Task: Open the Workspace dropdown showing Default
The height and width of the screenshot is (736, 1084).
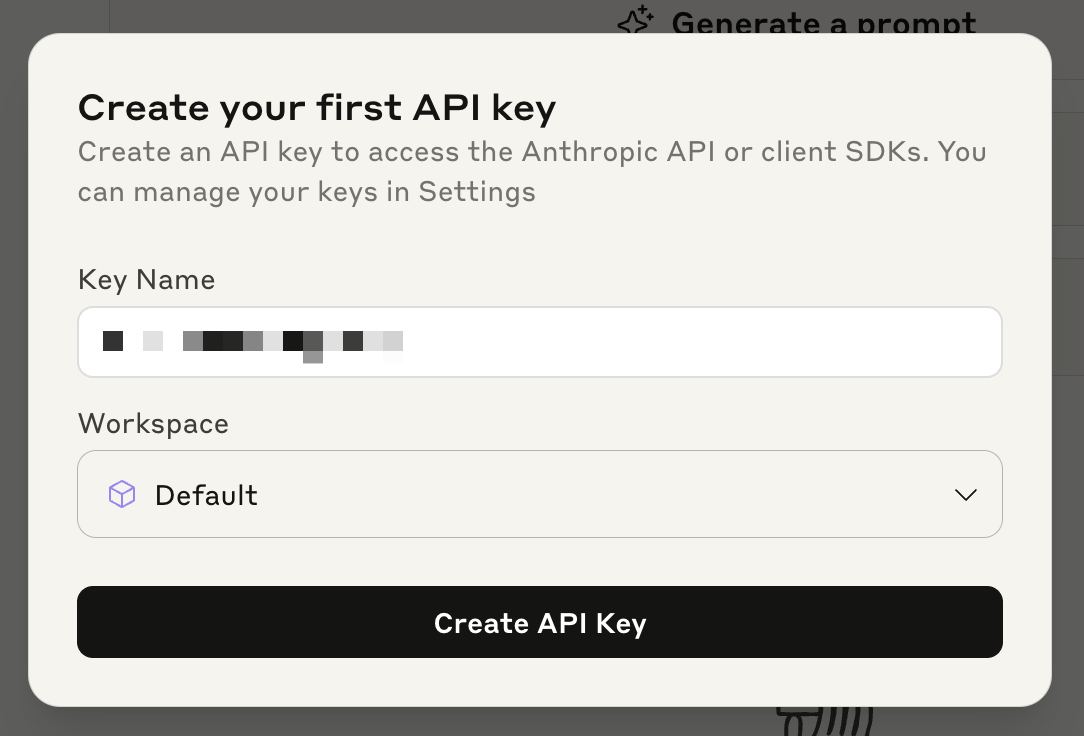Action: [540, 494]
